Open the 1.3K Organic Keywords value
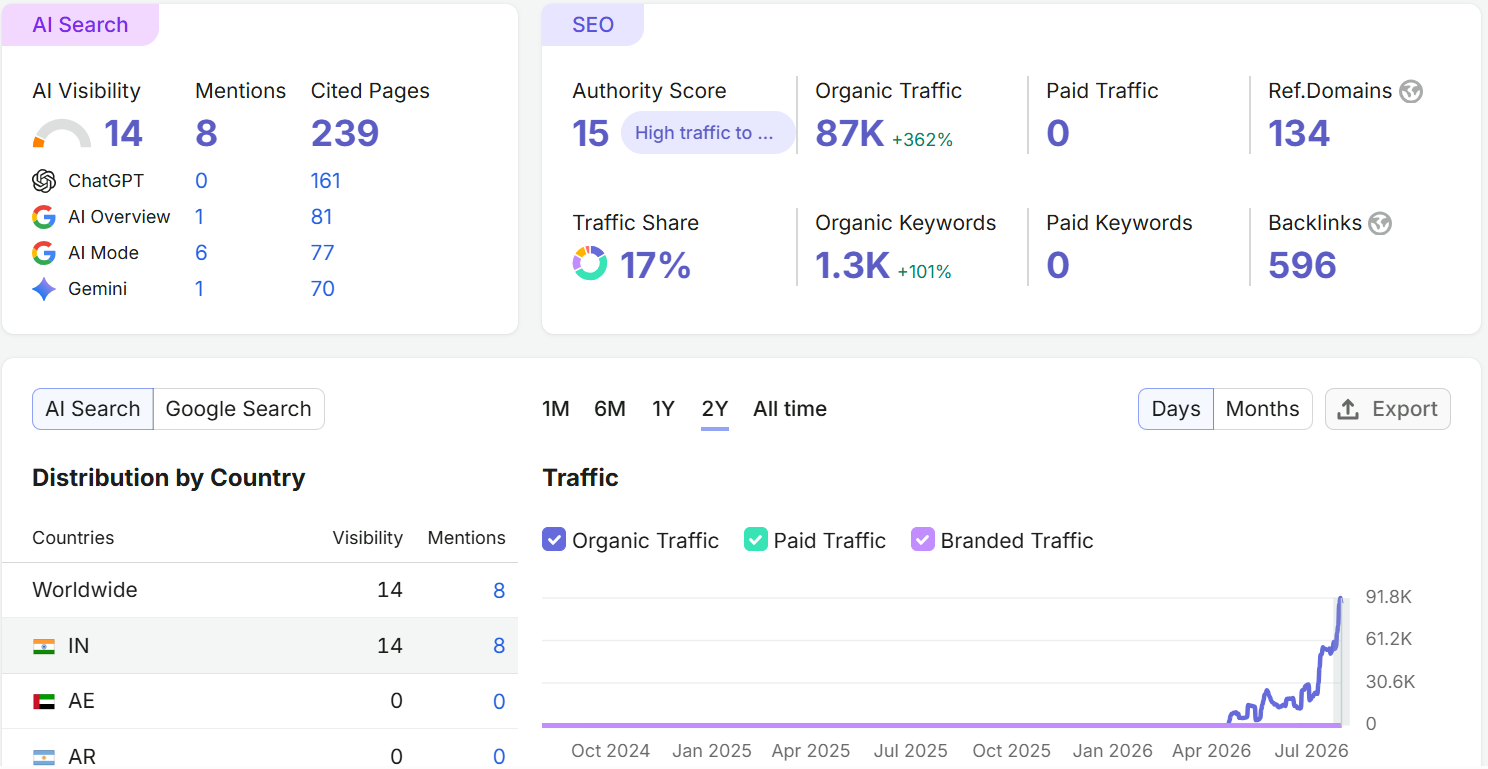The image size is (1488, 769). 853,265
